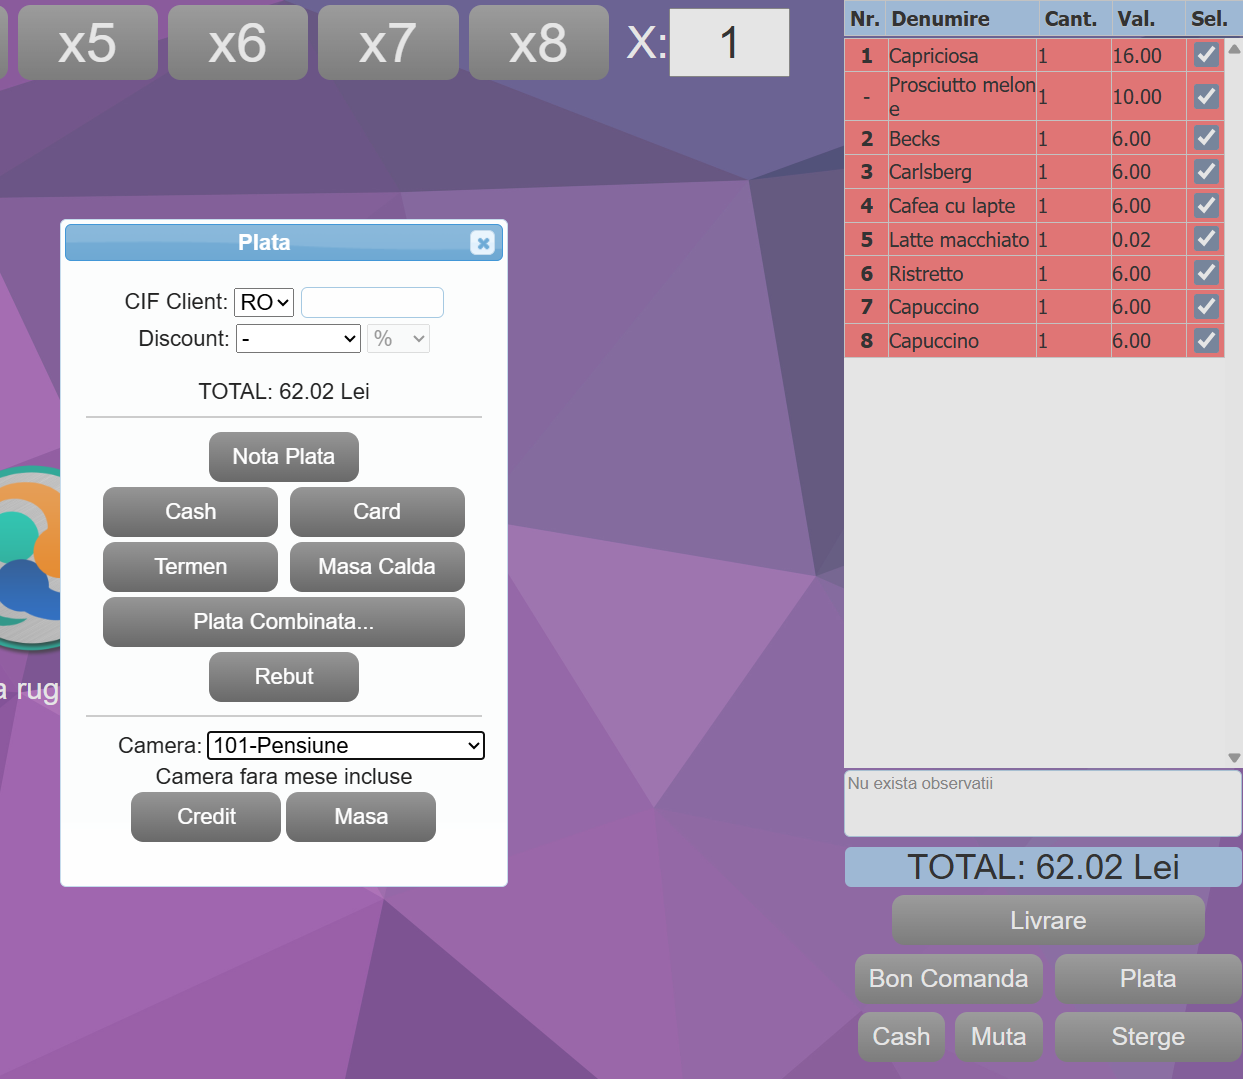Click the X quantity input field
Viewport: 1243px width, 1079px height.
click(729, 43)
